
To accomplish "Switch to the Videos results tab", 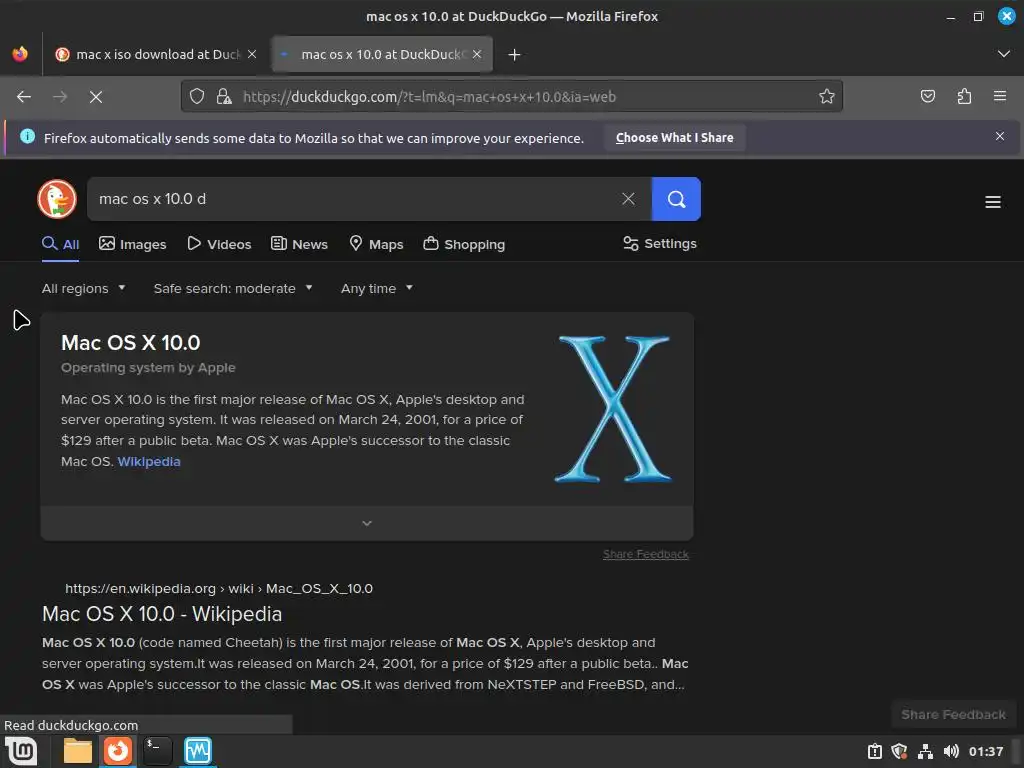I will [219, 244].
